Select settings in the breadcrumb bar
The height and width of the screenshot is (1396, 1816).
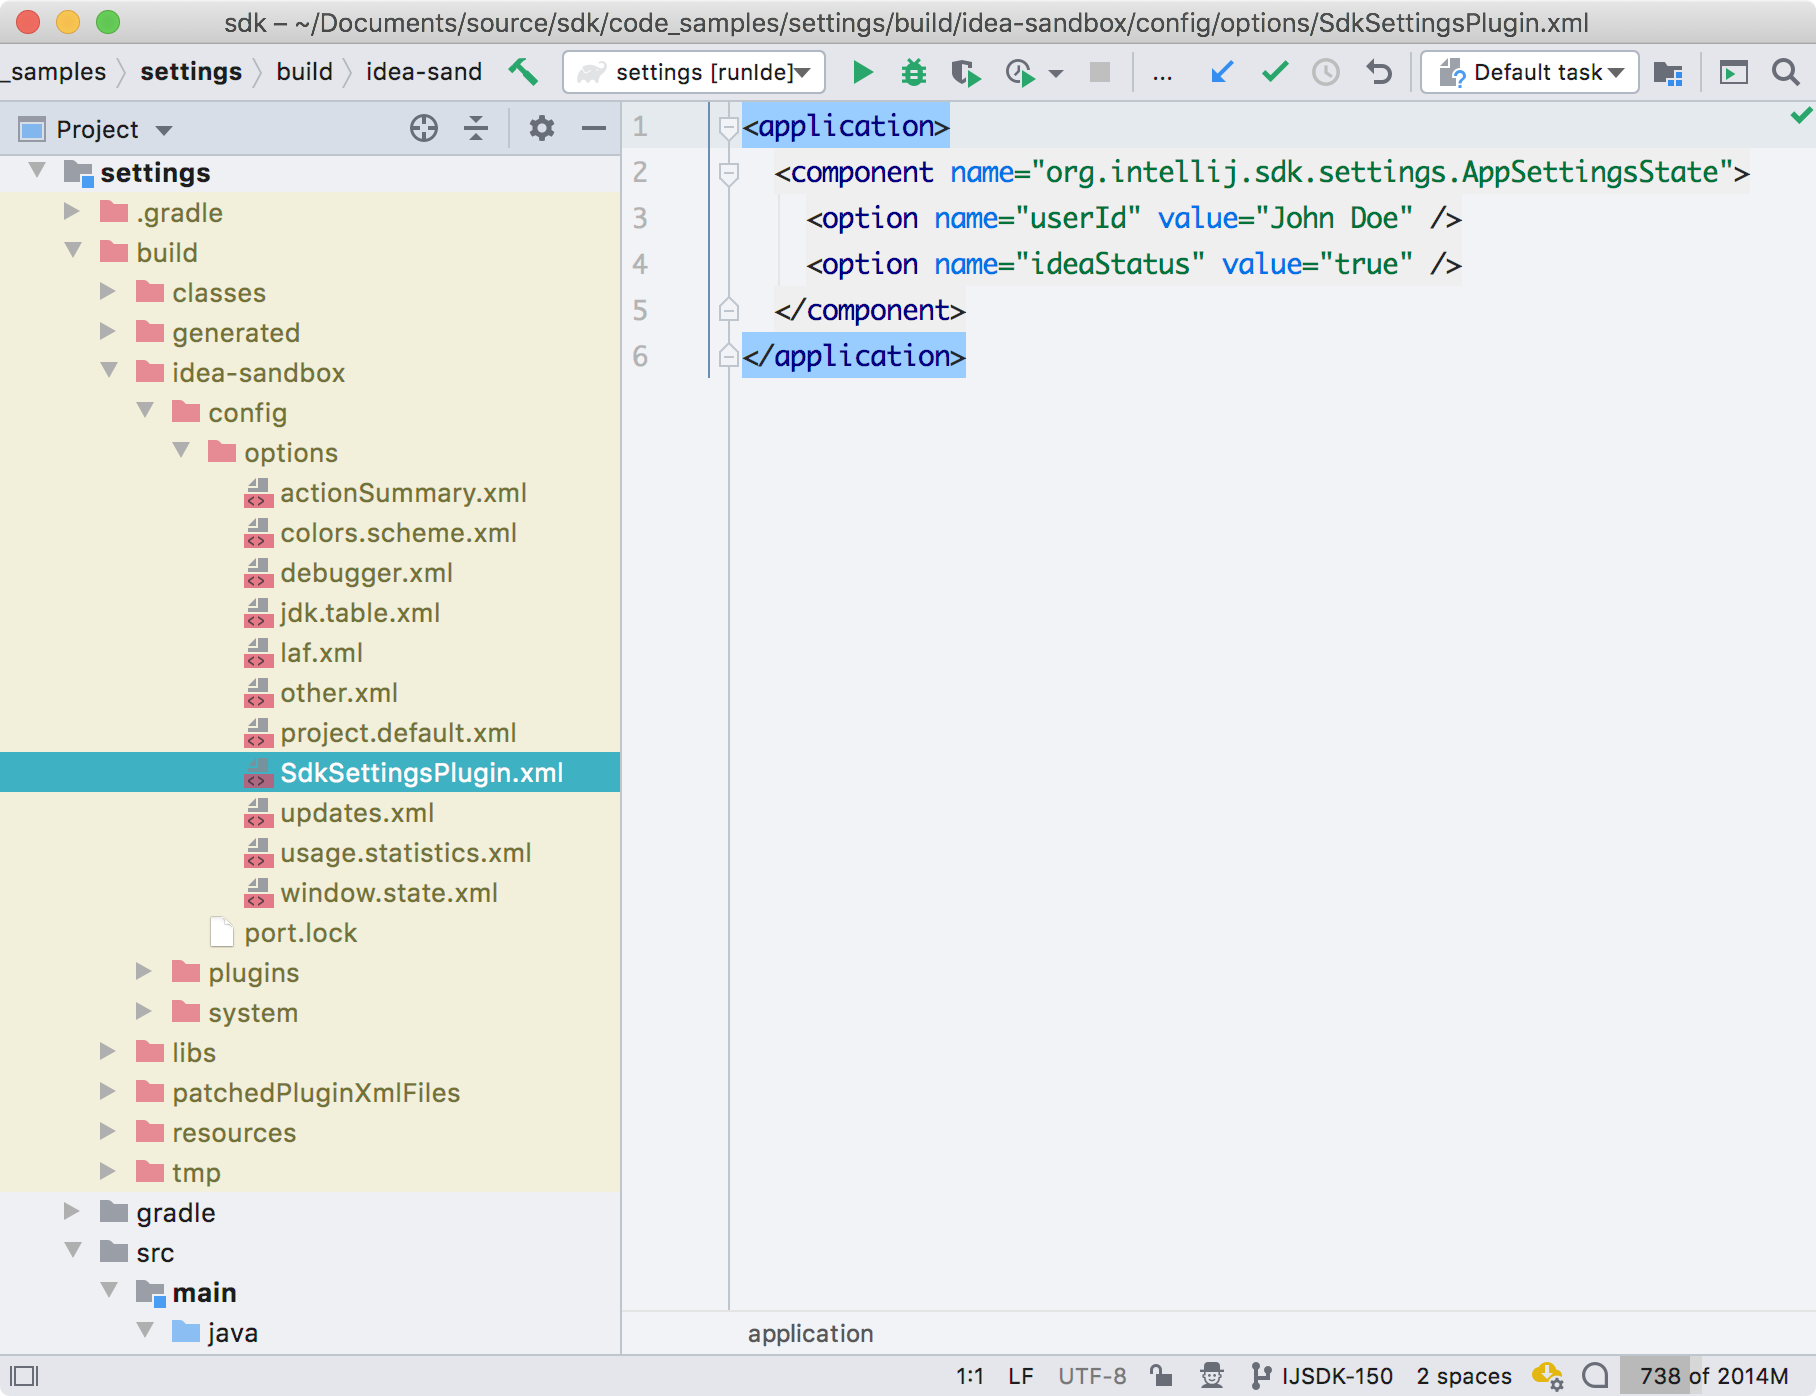(190, 71)
